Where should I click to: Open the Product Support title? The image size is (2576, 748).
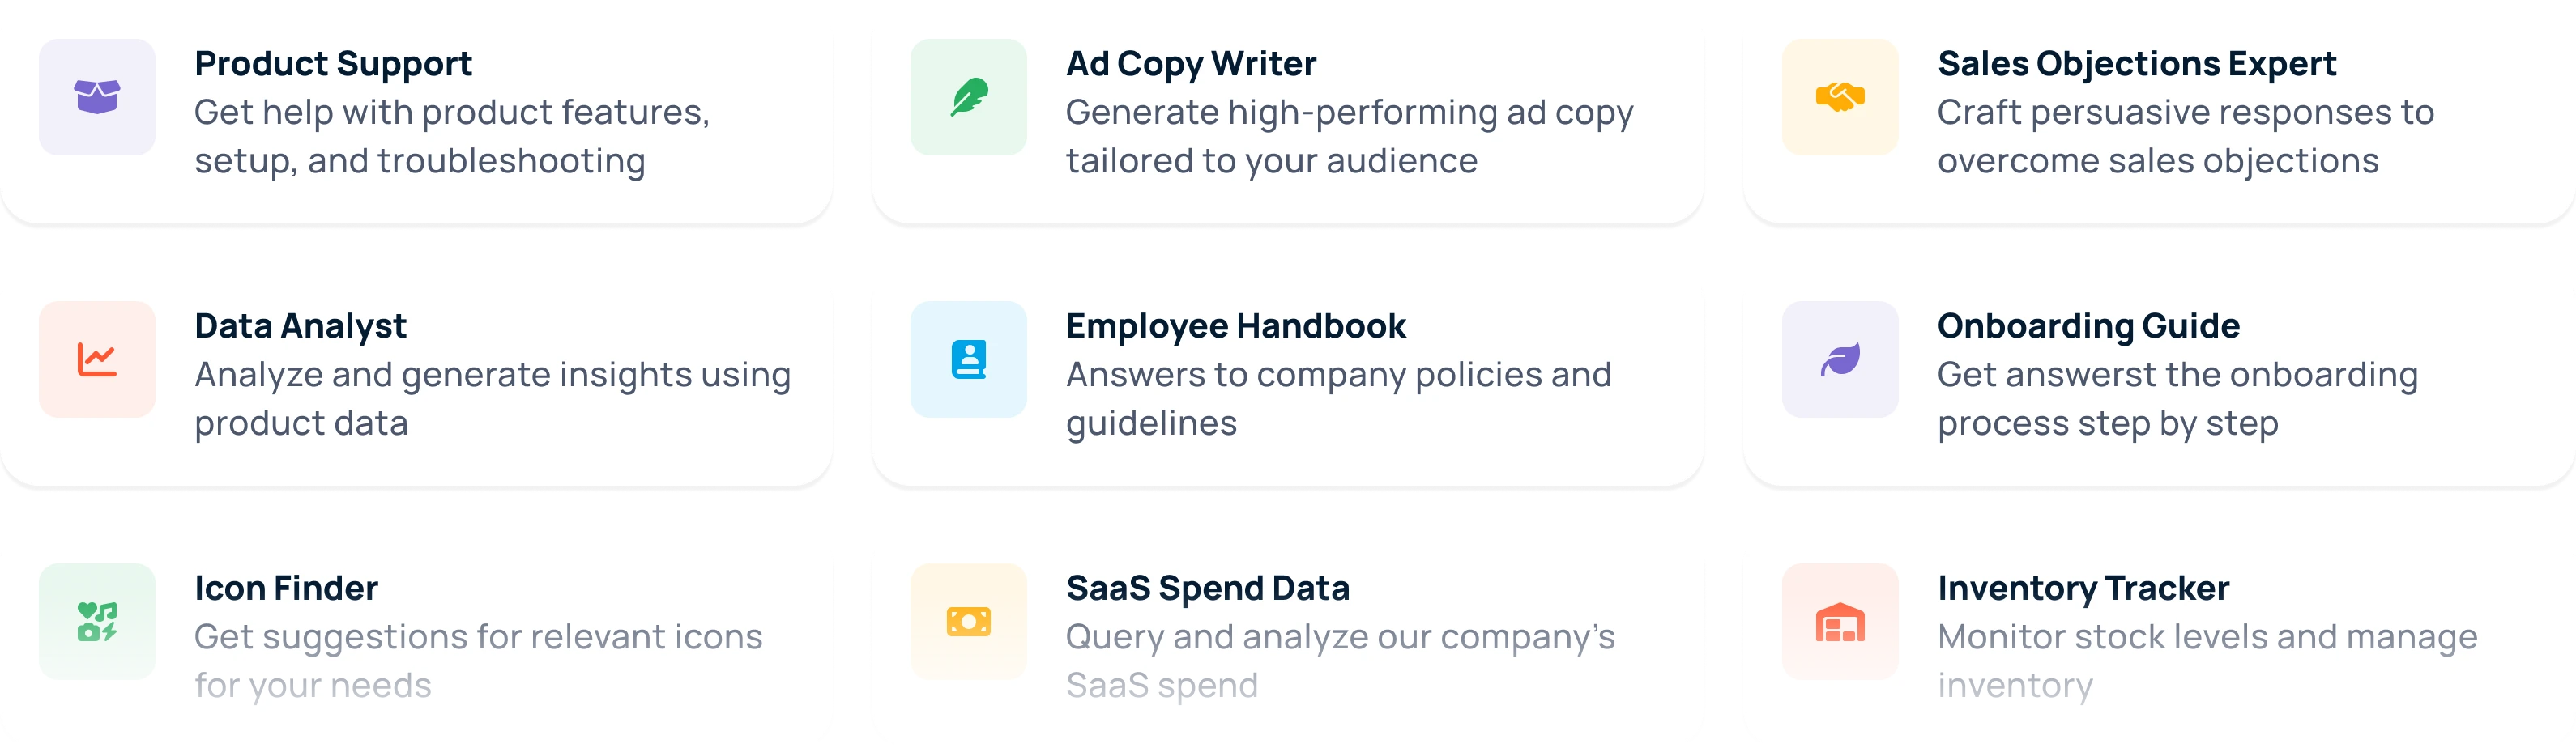click(x=333, y=64)
